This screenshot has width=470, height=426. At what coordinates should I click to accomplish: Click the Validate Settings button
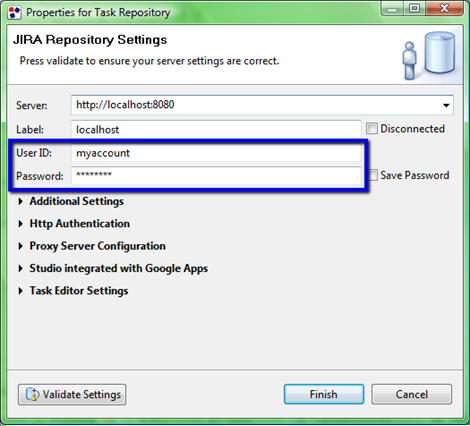pyautogui.click(x=72, y=394)
